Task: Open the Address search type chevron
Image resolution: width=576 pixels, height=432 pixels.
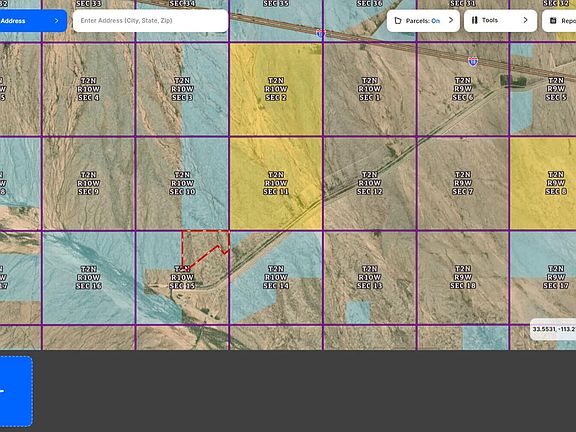Action: point(56,21)
